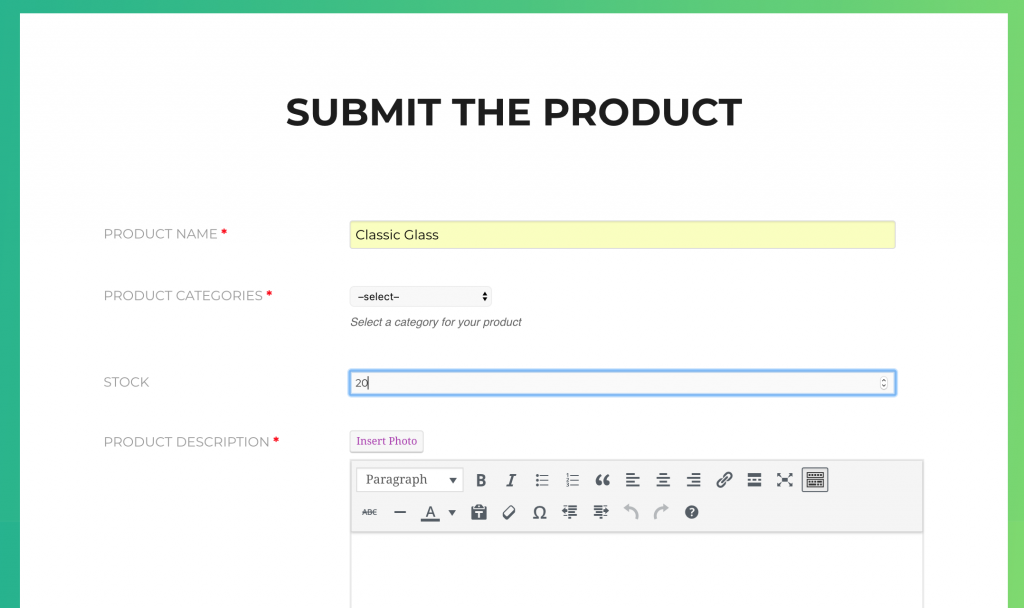
Task: Redo the last editor change
Action: pos(660,512)
